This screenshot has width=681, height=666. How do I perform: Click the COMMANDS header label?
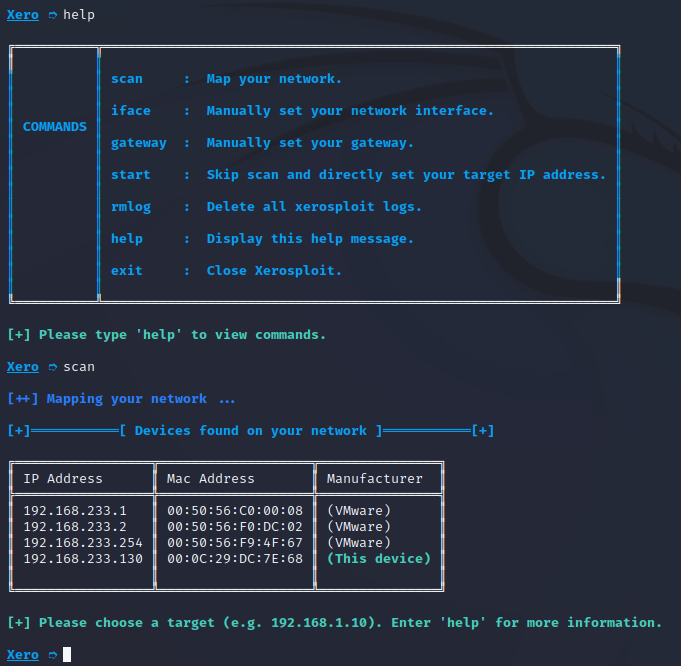click(x=55, y=127)
